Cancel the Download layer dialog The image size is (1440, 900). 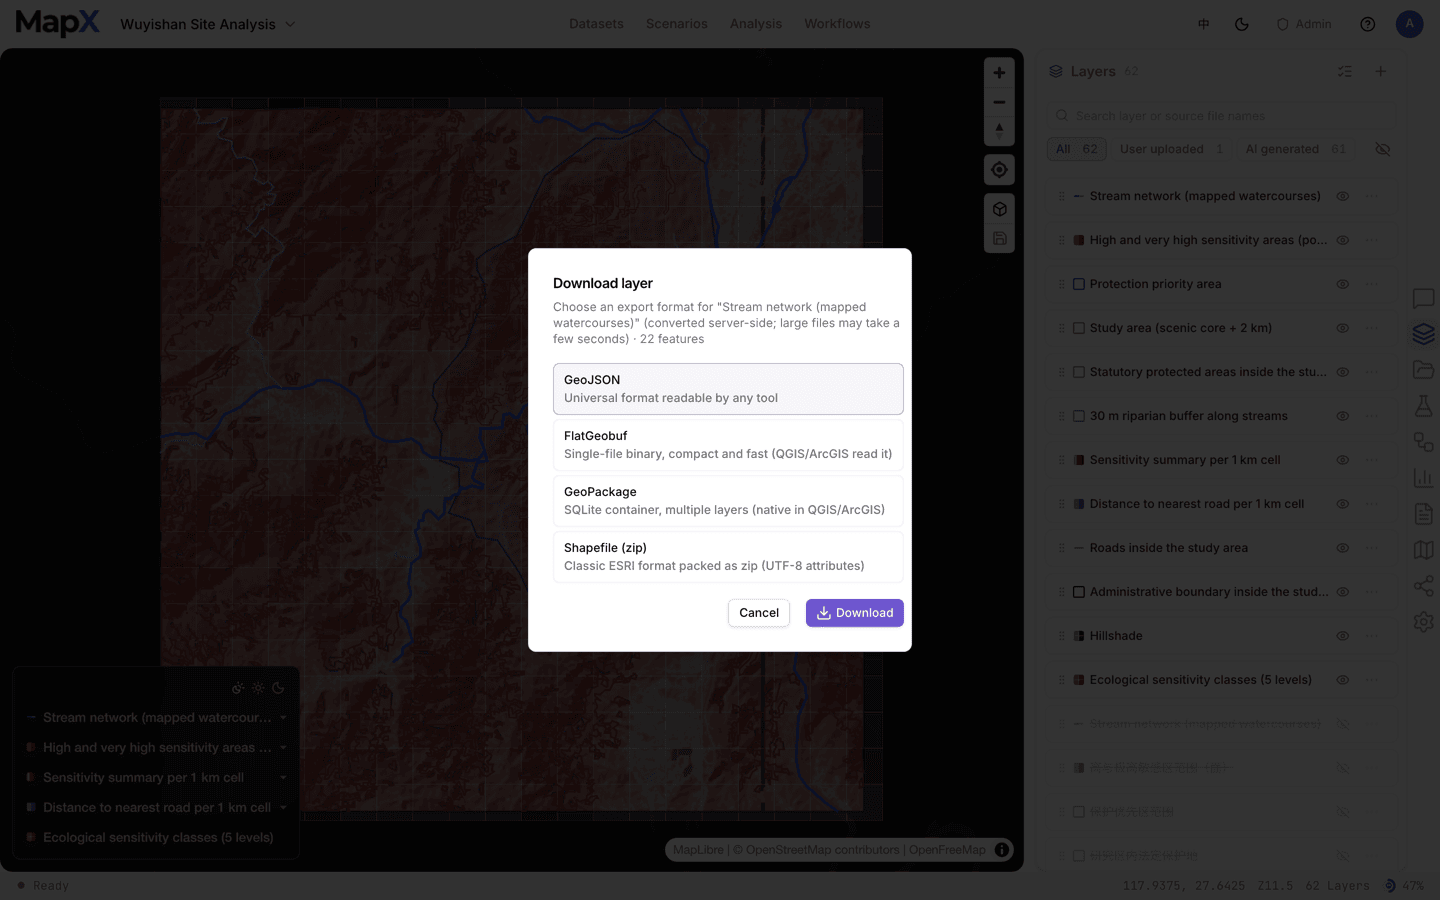coord(759,613)
